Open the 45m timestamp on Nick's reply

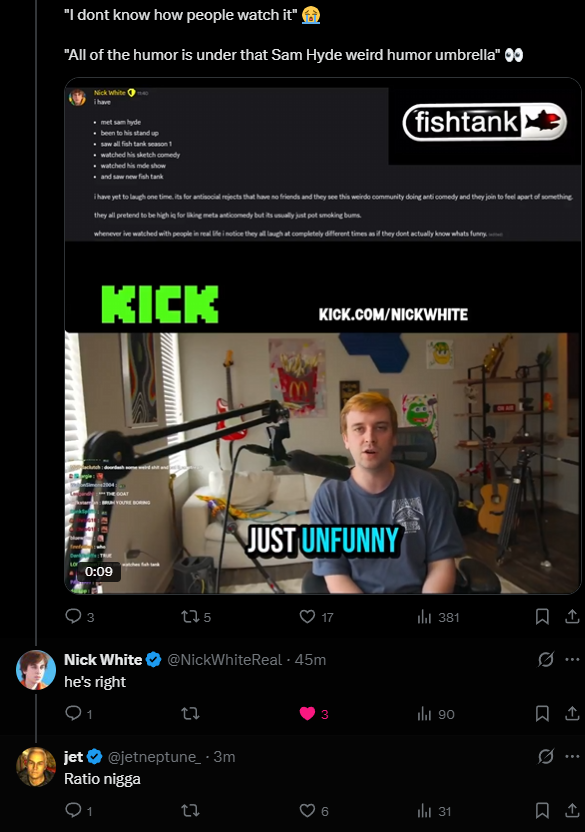tap(310, 660)
